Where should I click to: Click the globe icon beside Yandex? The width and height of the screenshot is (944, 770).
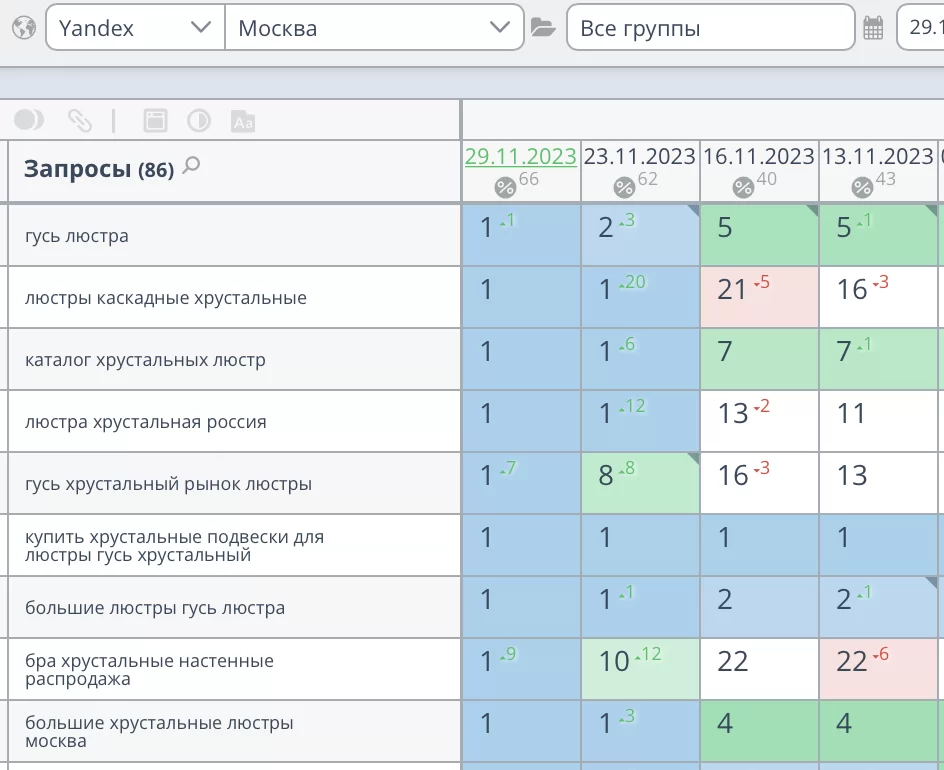pyautogui.click(x=23, y=28)
